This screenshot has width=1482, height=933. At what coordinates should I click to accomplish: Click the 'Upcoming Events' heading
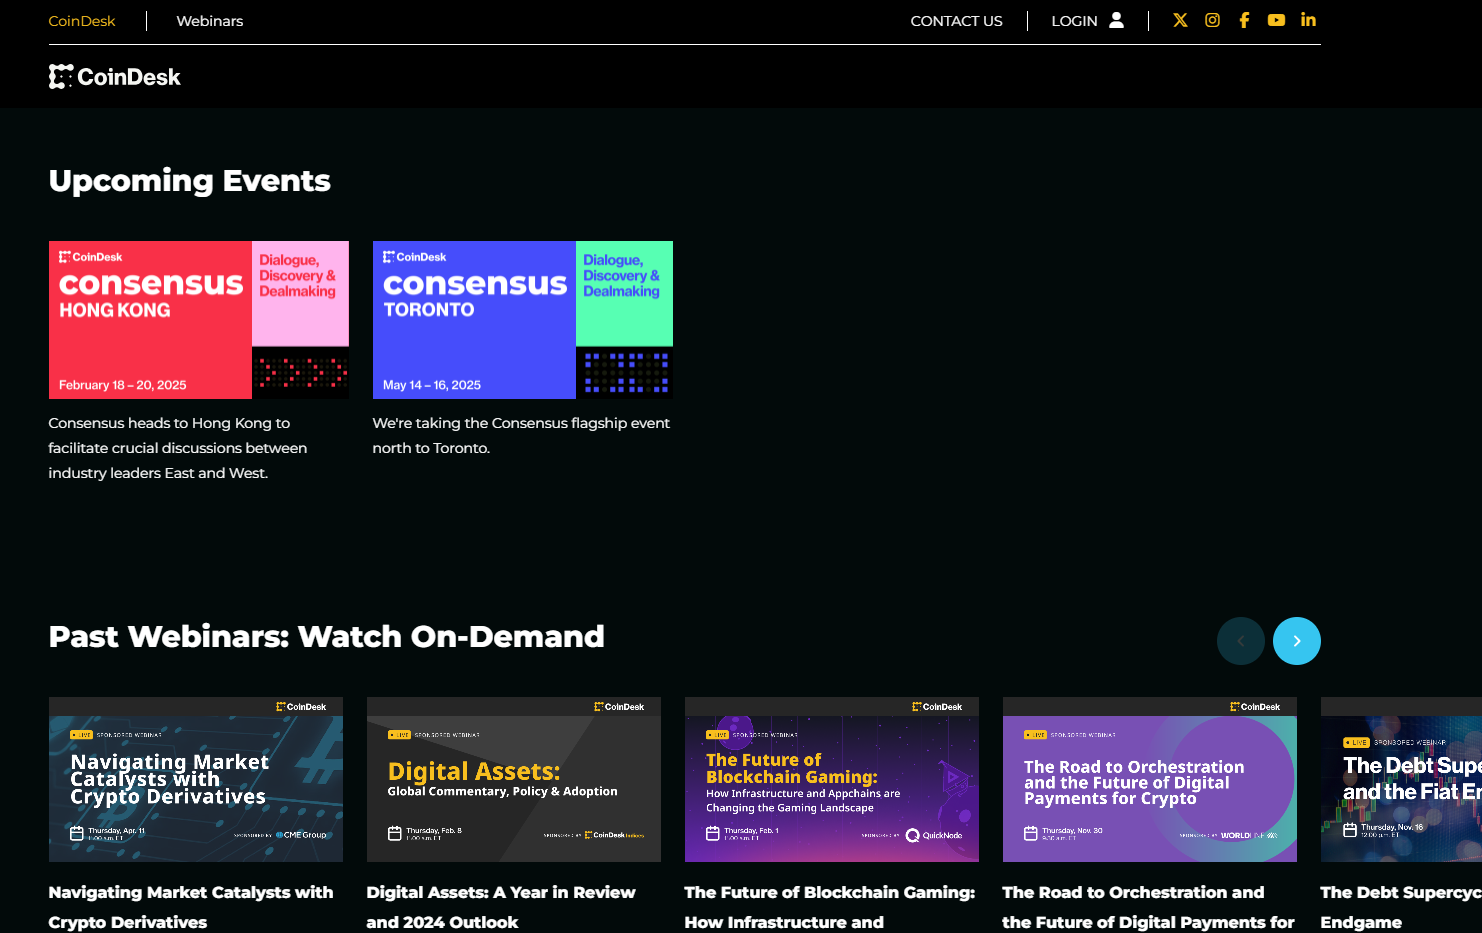[189, 181]
